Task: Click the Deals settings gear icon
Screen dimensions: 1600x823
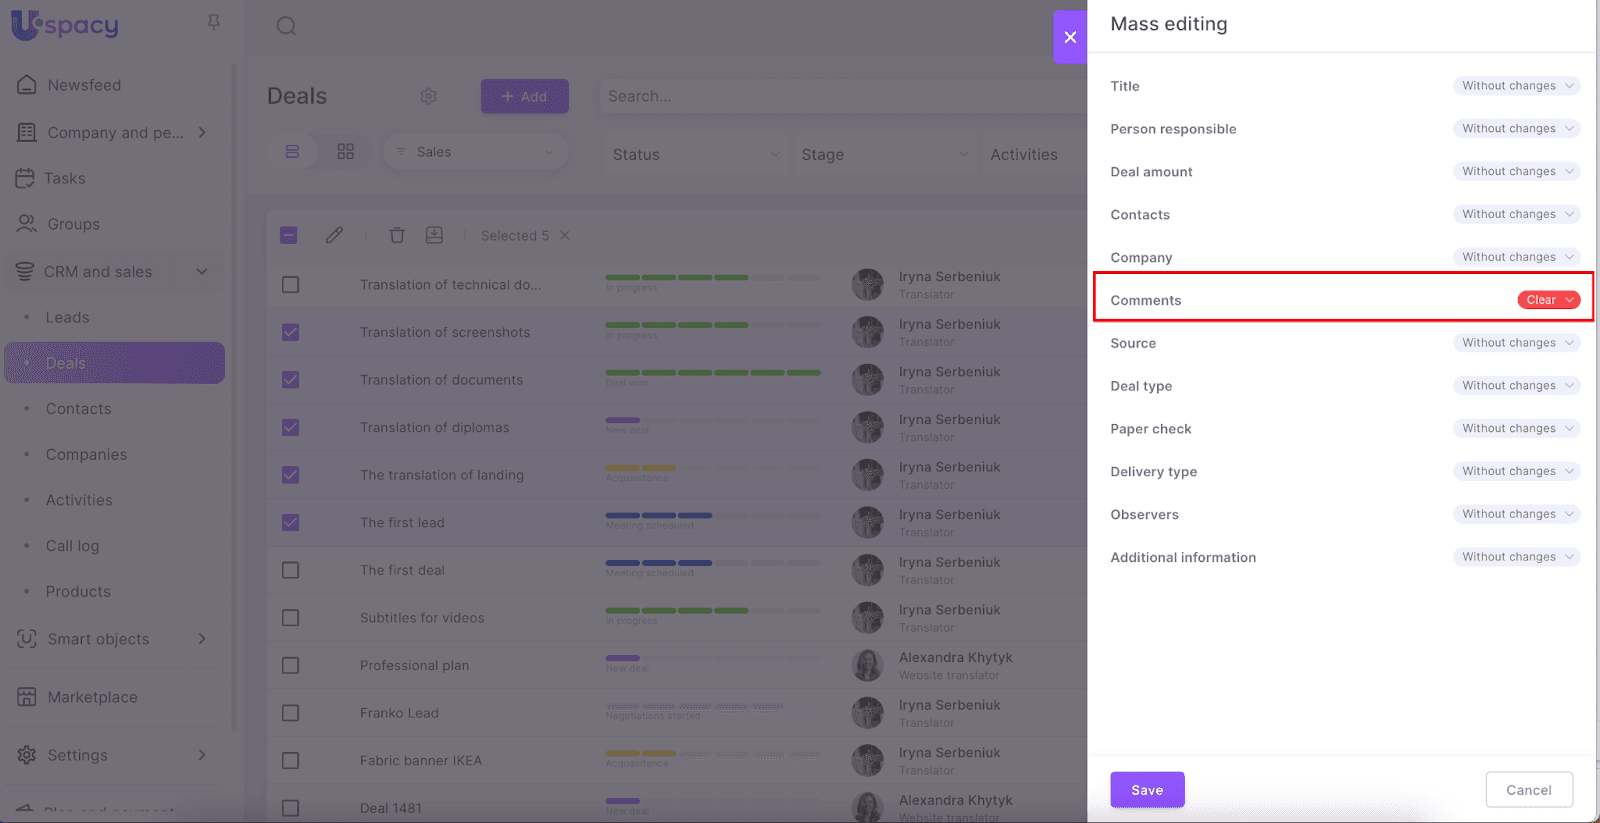Action: 428,96
